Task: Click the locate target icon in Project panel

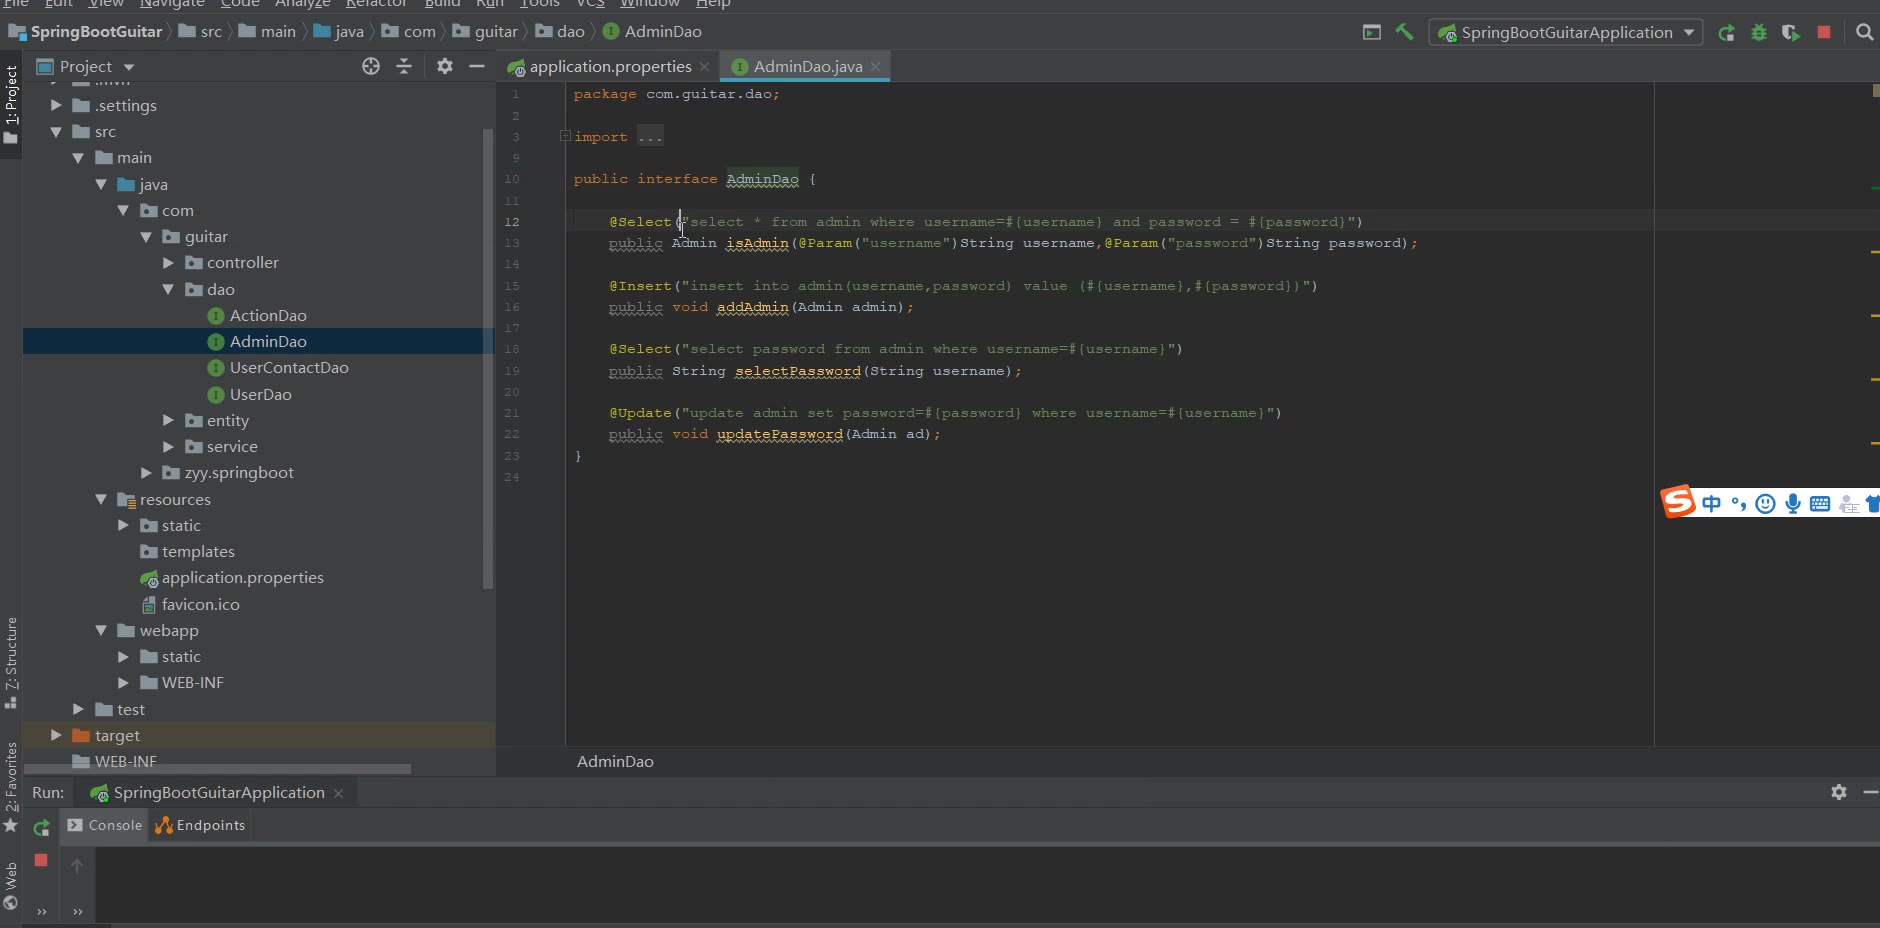Action: coord(371,66)
